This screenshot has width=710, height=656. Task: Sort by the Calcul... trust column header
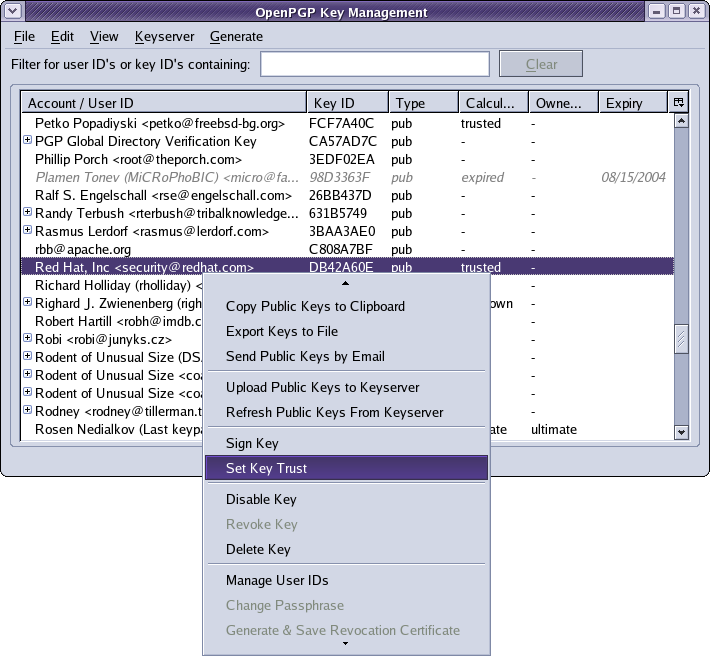pos(494,103)
